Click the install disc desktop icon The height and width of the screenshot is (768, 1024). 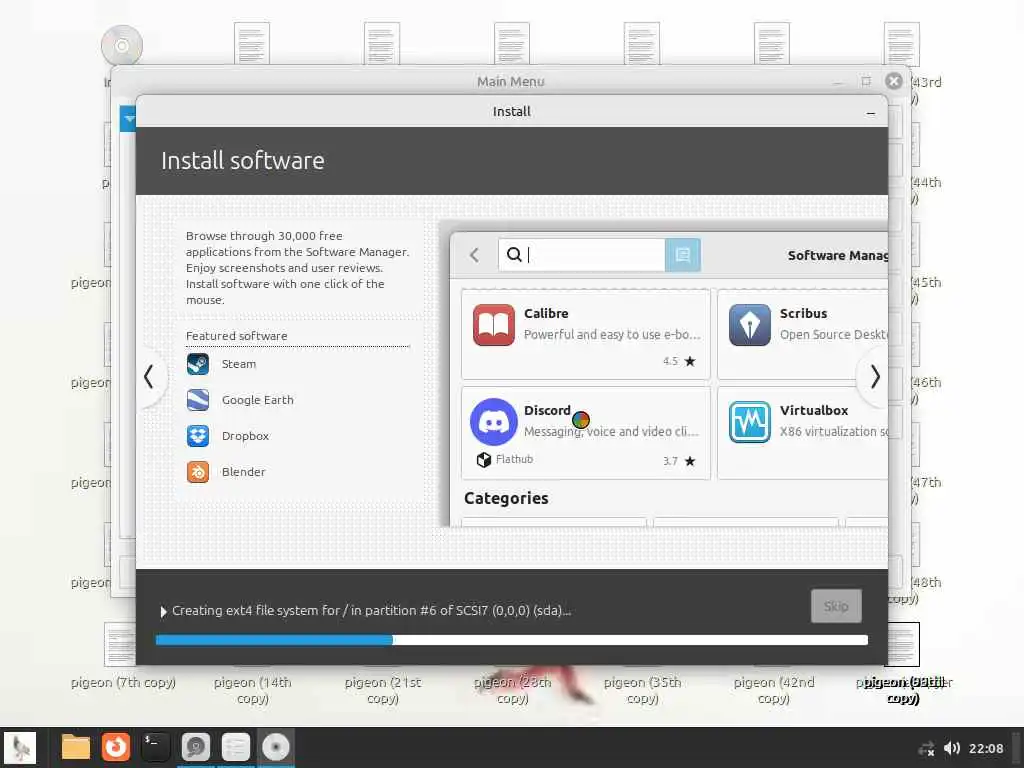click(x=122, y=44)
